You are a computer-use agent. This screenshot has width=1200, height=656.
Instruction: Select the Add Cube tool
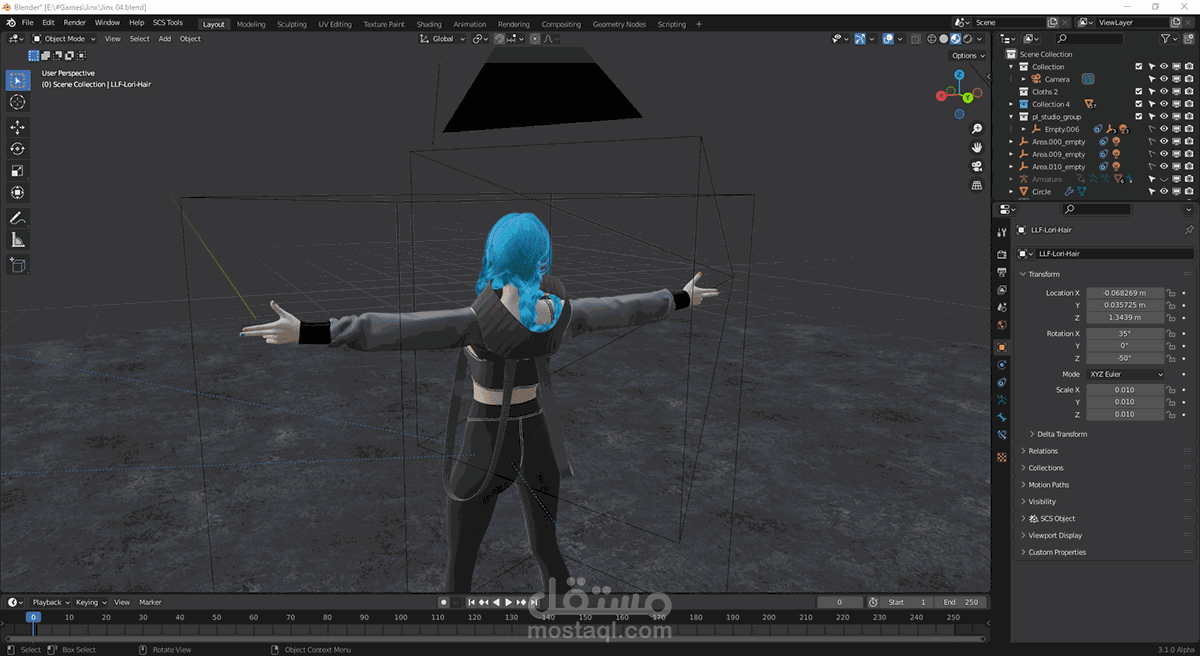[x=18, y=265]
